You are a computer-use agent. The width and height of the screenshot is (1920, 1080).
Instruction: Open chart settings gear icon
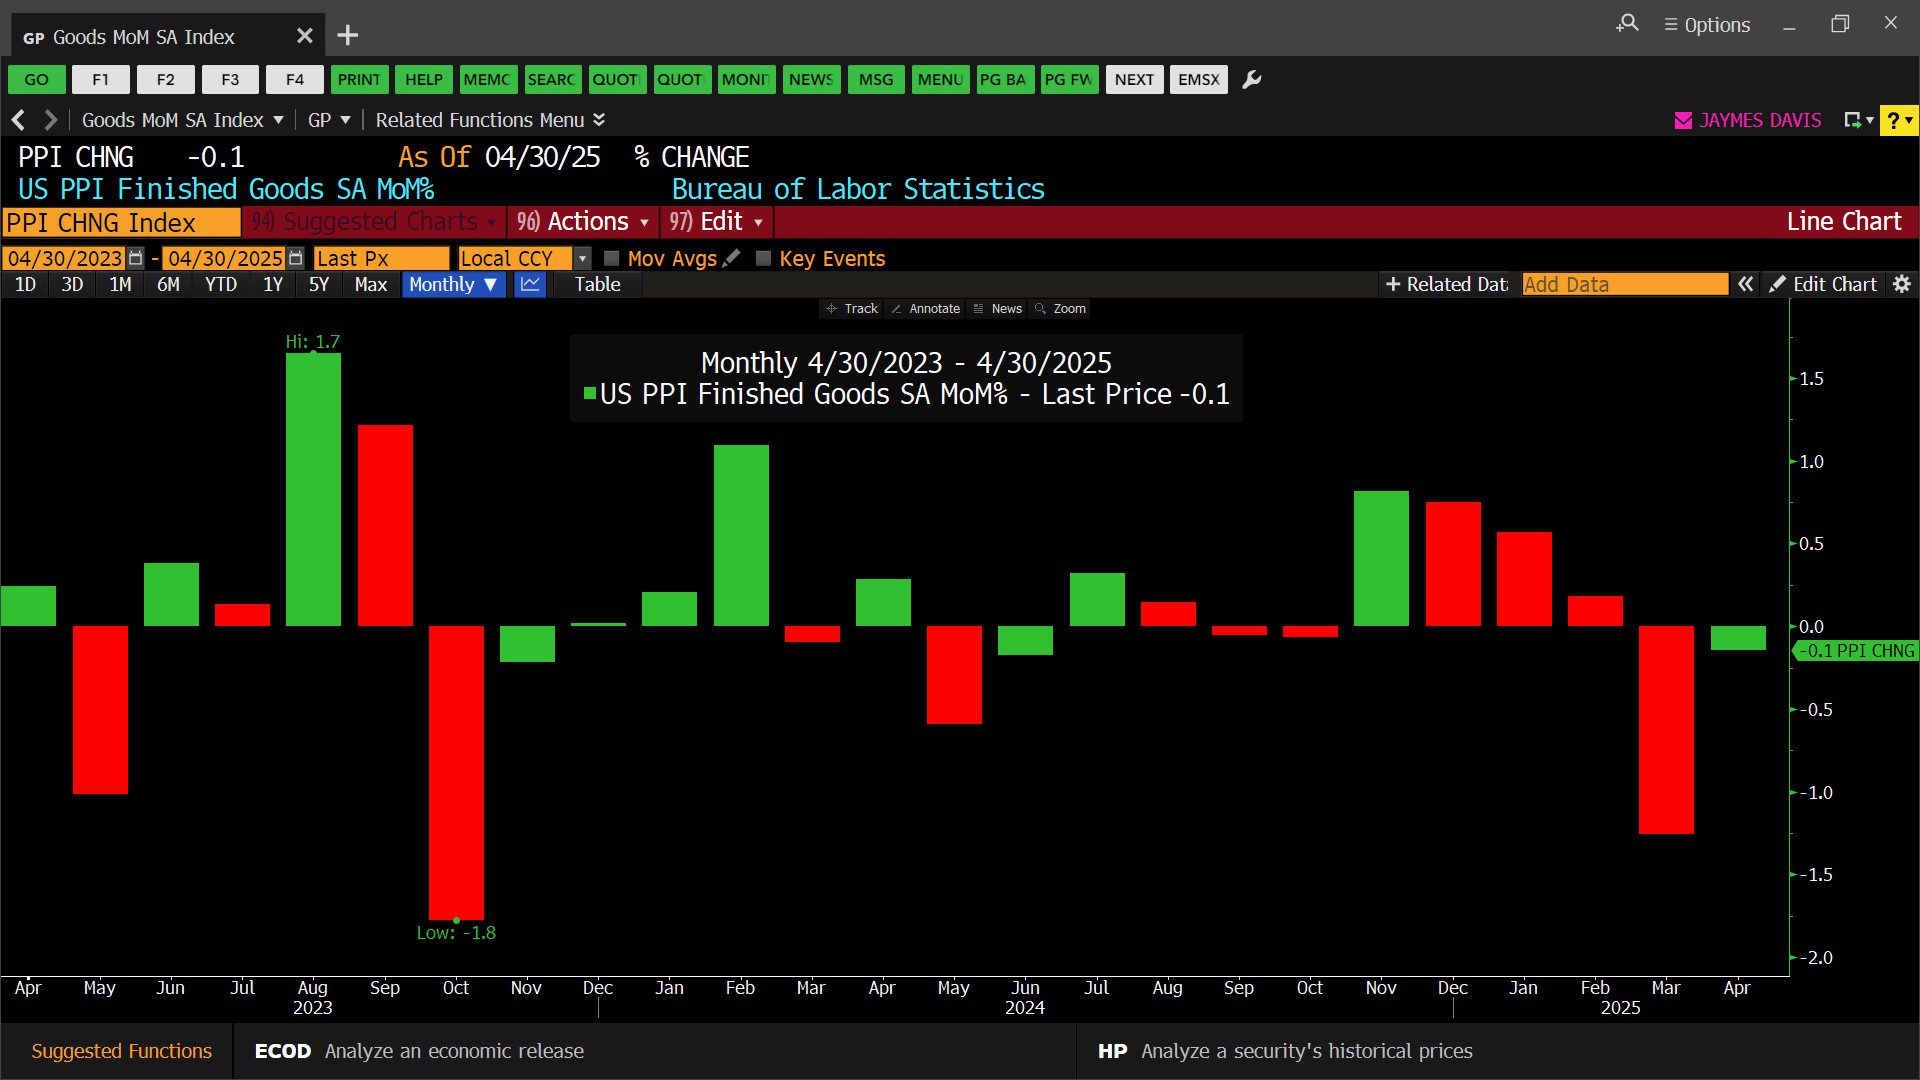pyautogui.click(x=1902, y=285)
